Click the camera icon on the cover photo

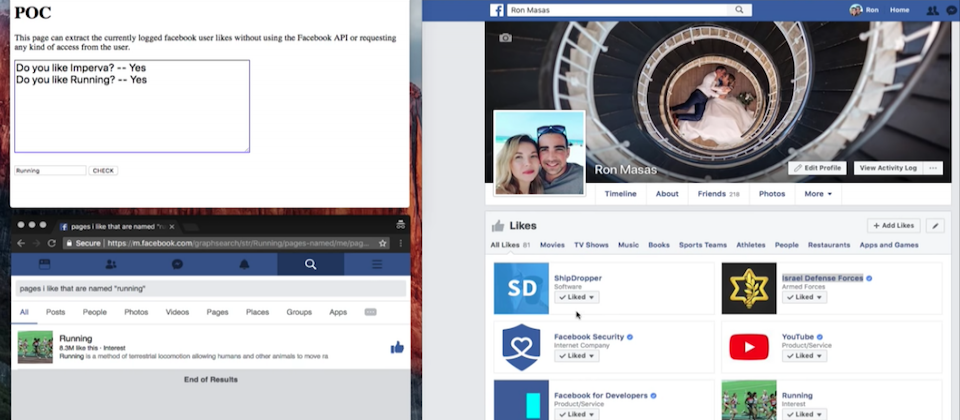pos(505,38)
